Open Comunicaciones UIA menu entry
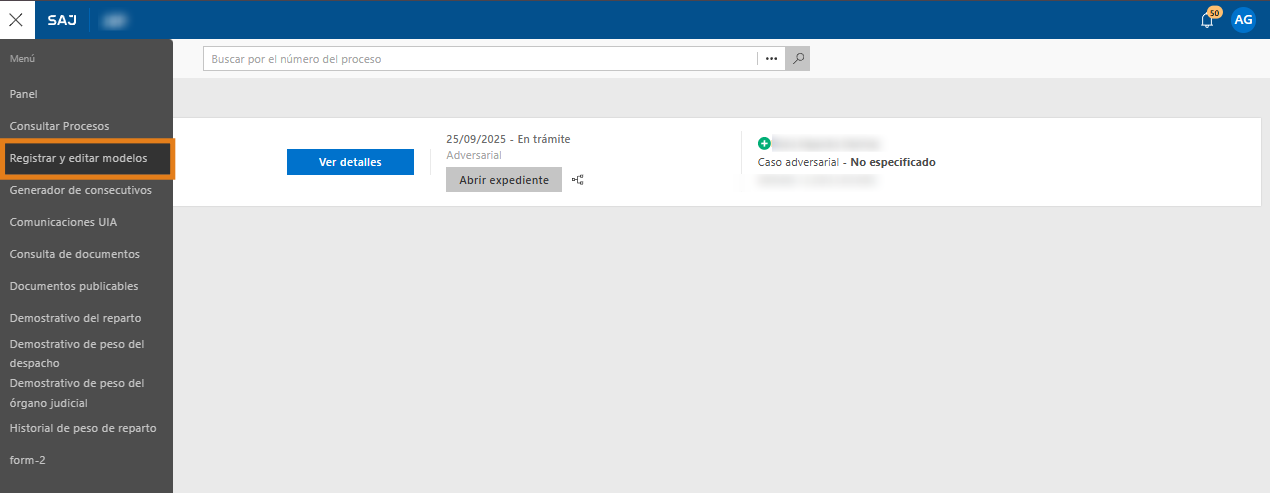The image size is (1270, 493). 63,222
